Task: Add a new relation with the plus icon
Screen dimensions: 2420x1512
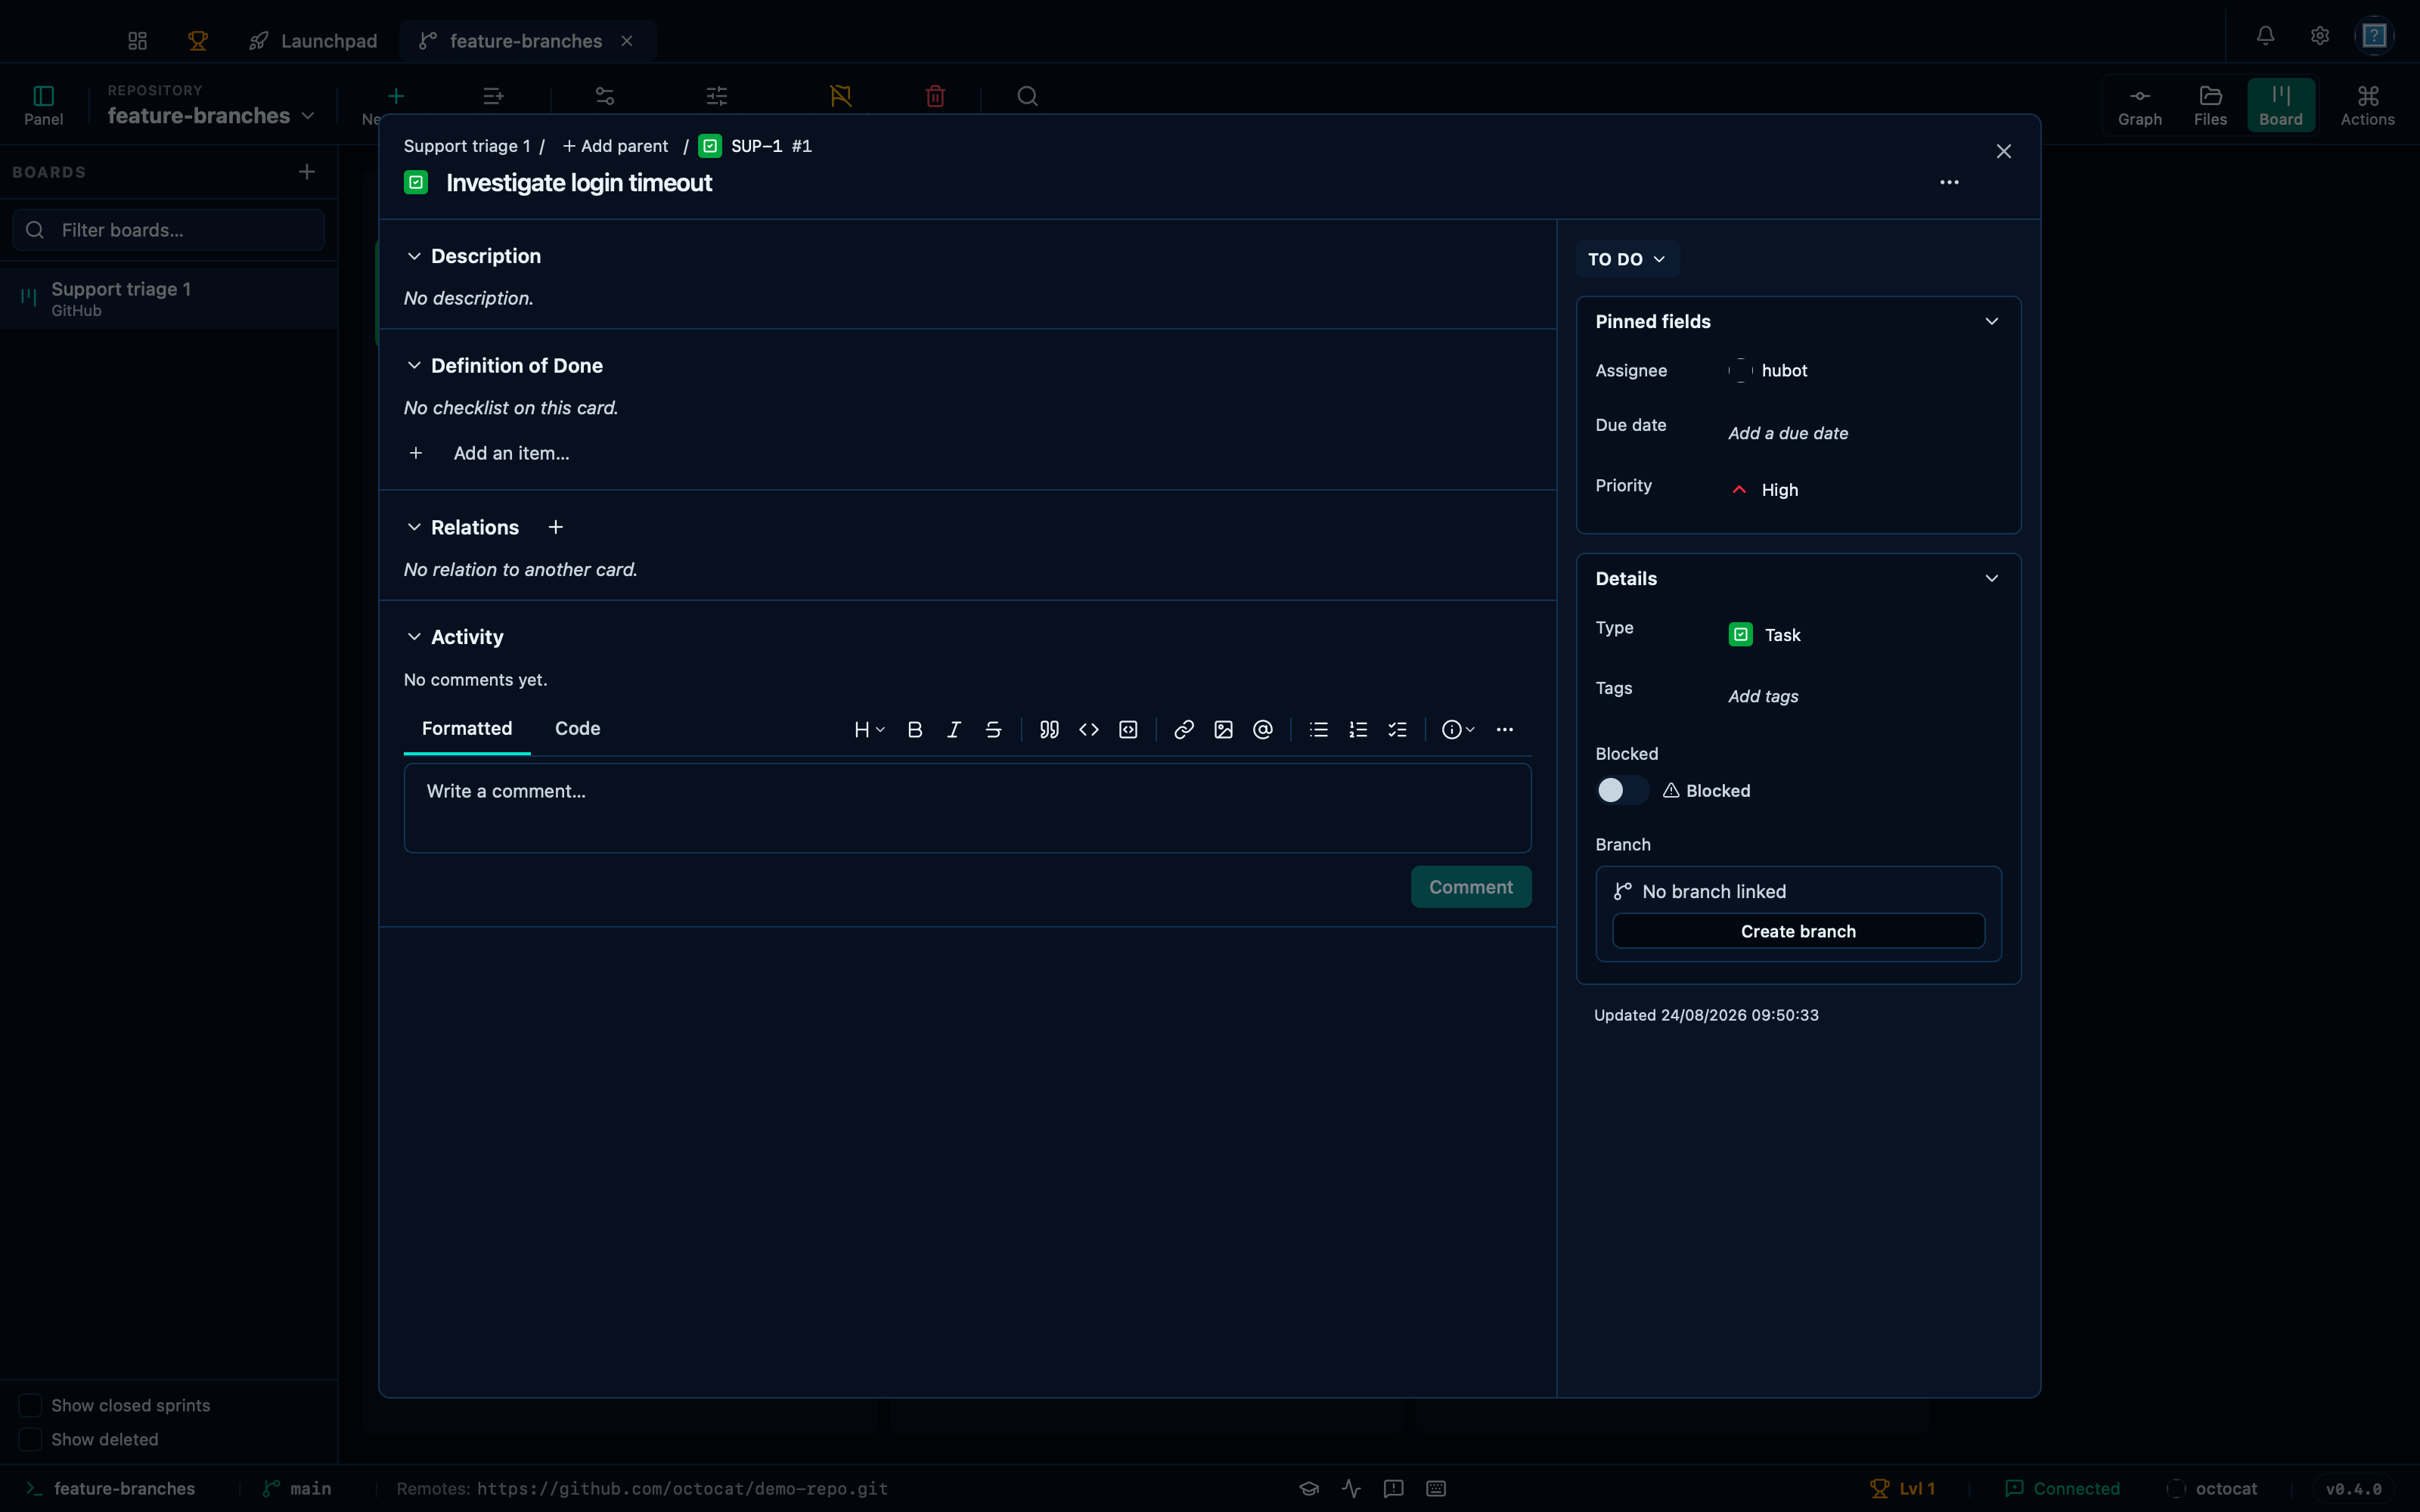Action: pyautogui.click(x=556, y=527)
